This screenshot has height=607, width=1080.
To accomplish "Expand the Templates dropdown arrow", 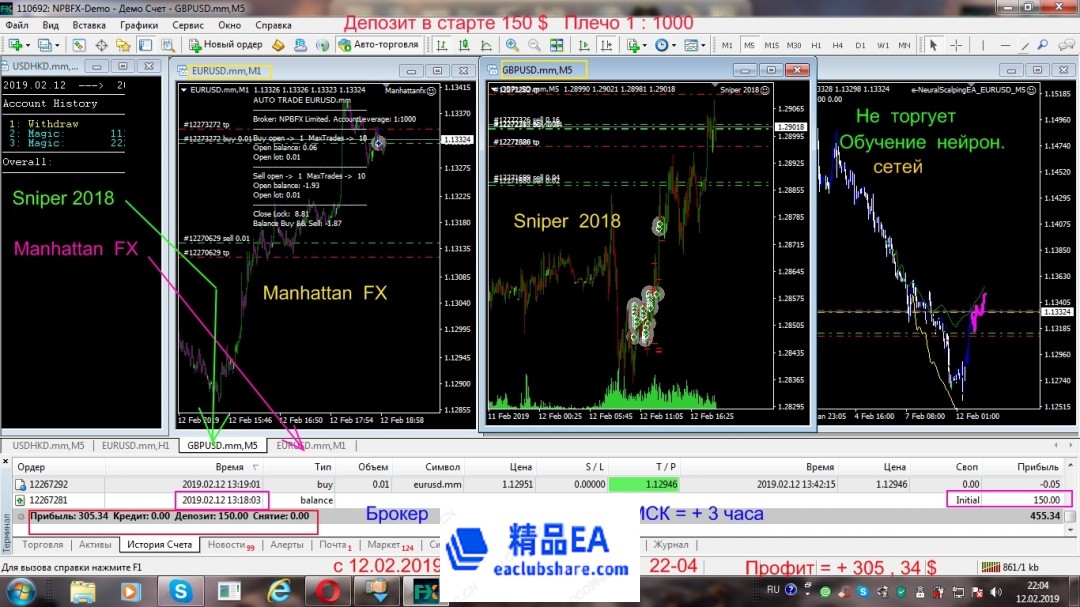I will (703, 45).
